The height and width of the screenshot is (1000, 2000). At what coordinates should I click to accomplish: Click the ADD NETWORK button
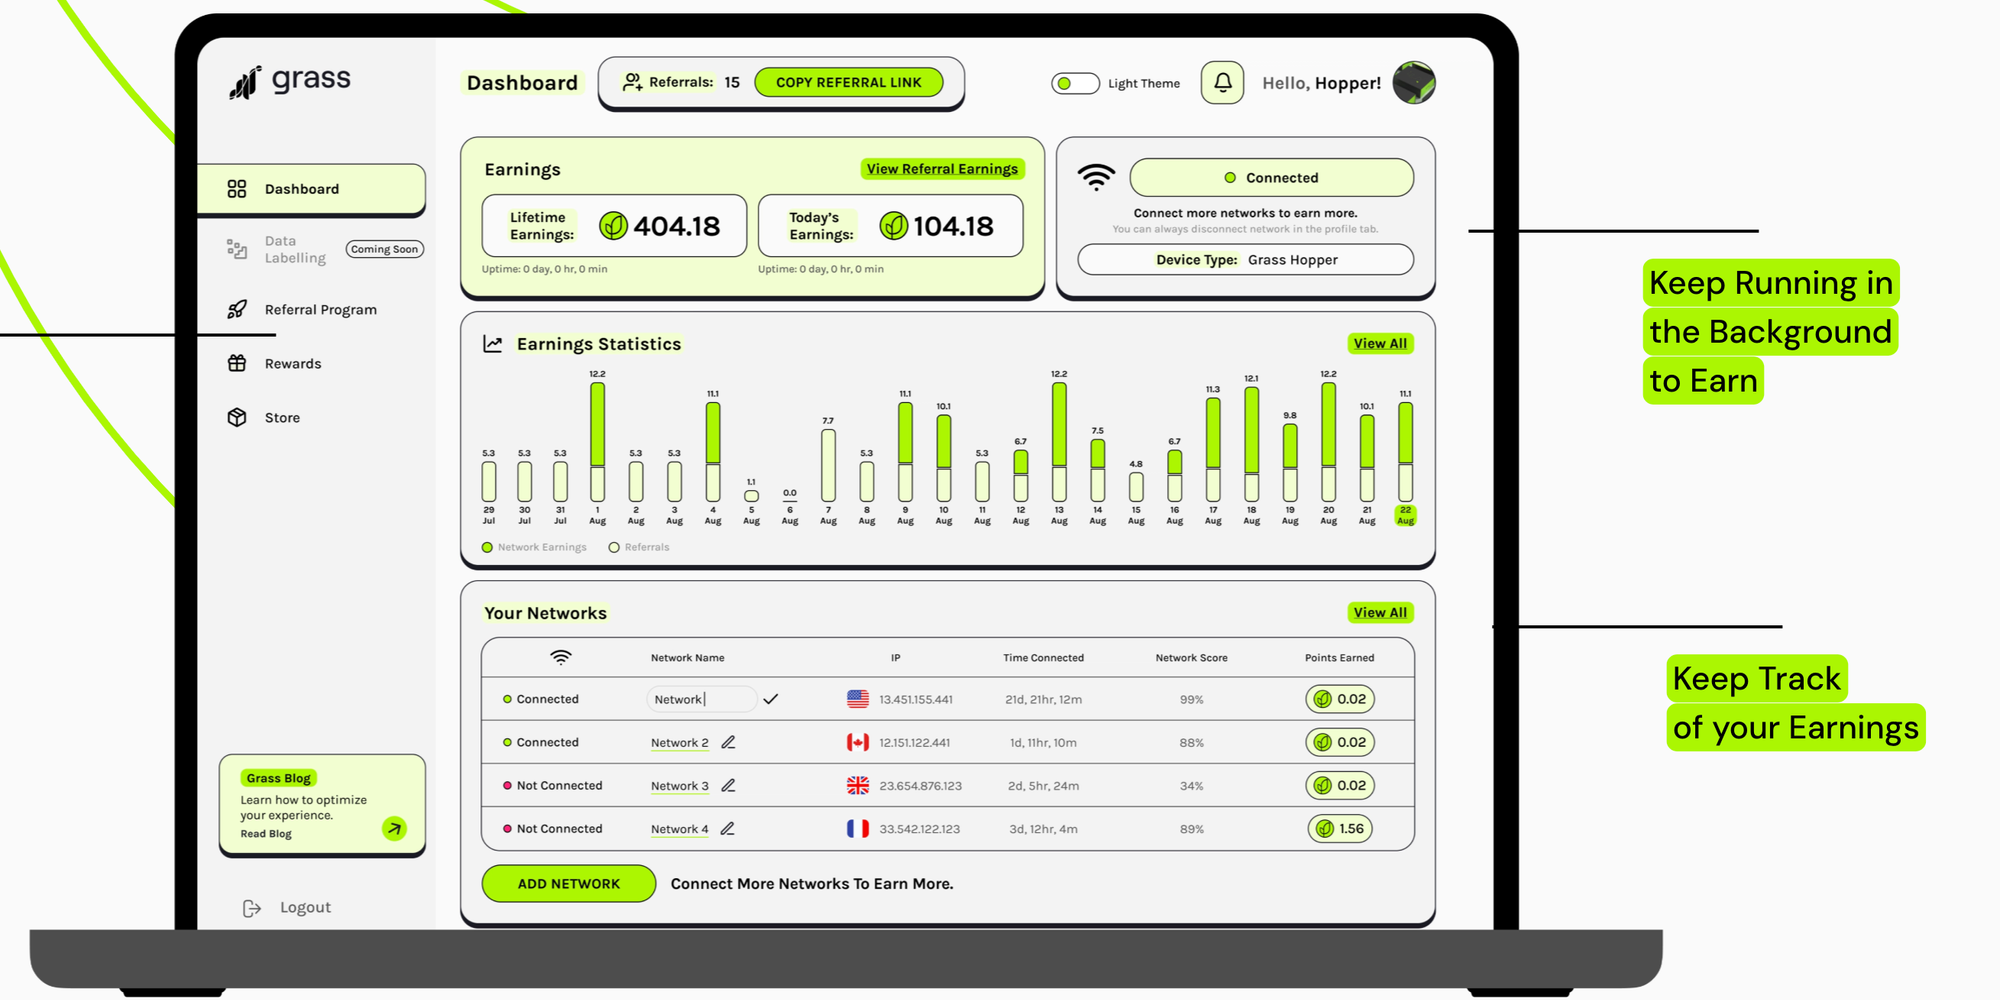point(568,884)
